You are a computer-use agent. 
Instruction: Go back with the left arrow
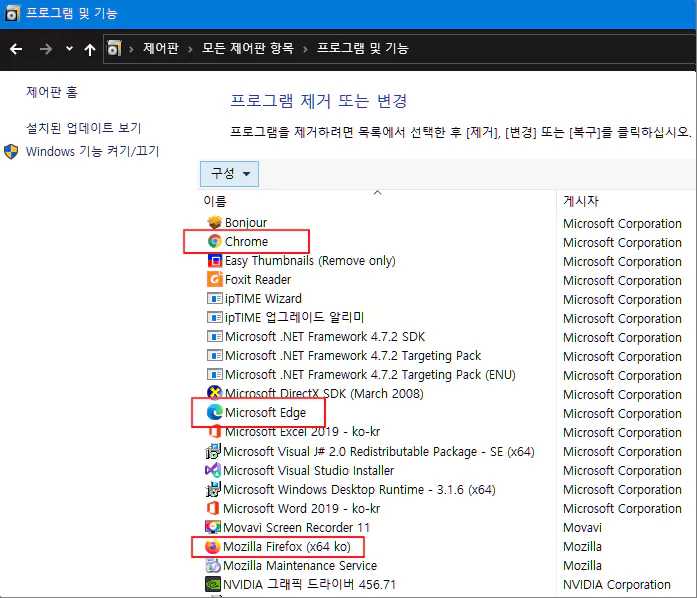pyautogui.click(x=16, y=48)
